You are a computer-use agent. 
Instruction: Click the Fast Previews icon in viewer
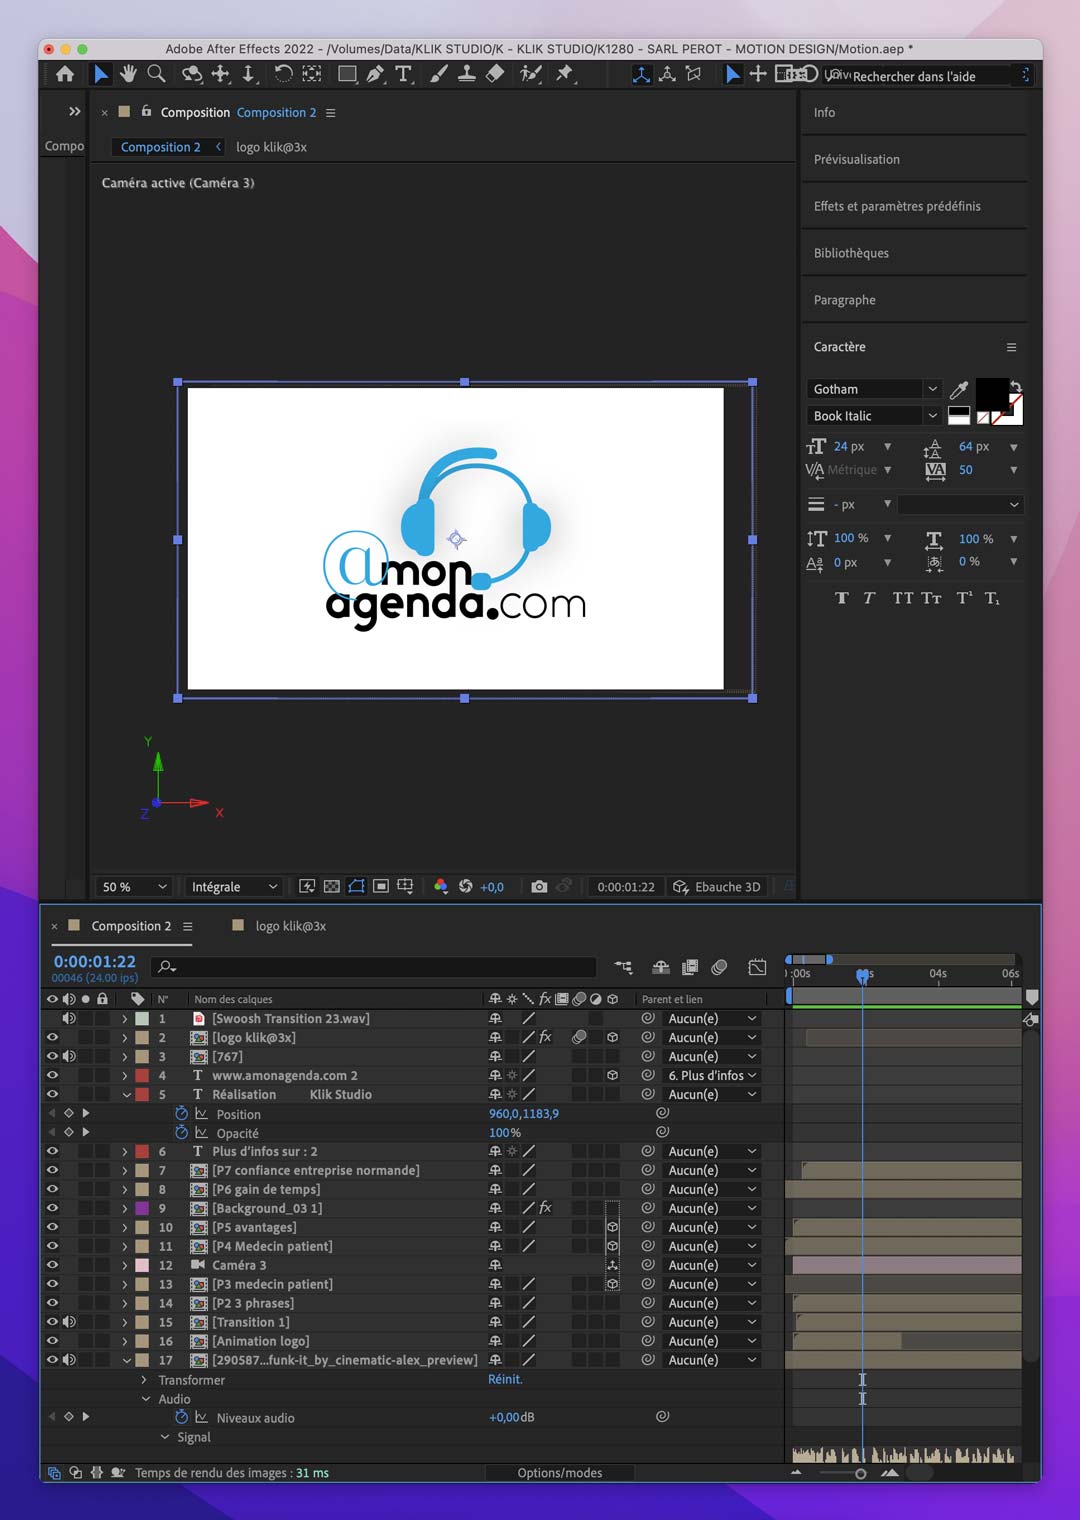[x=307, y=886]
